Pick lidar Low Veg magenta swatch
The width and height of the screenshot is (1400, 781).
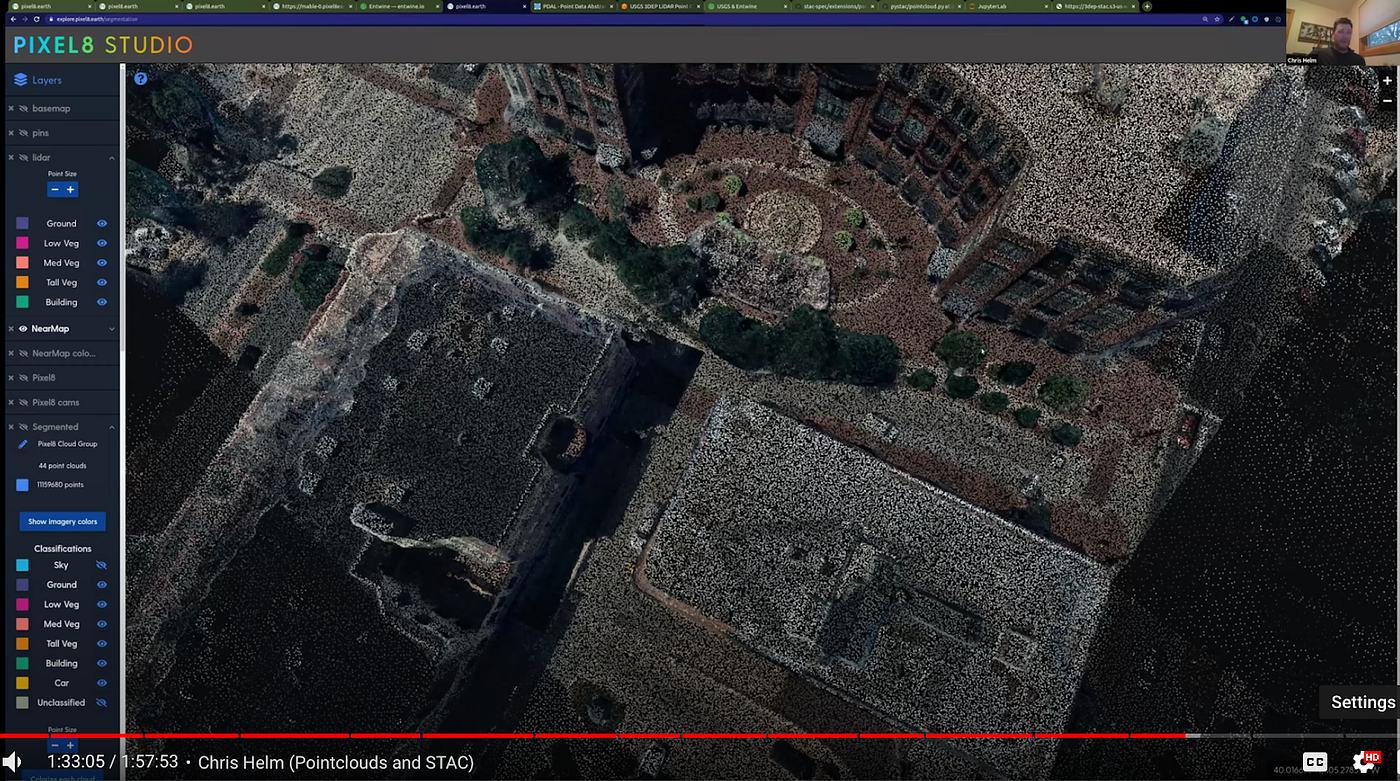[x=22, y=244]
